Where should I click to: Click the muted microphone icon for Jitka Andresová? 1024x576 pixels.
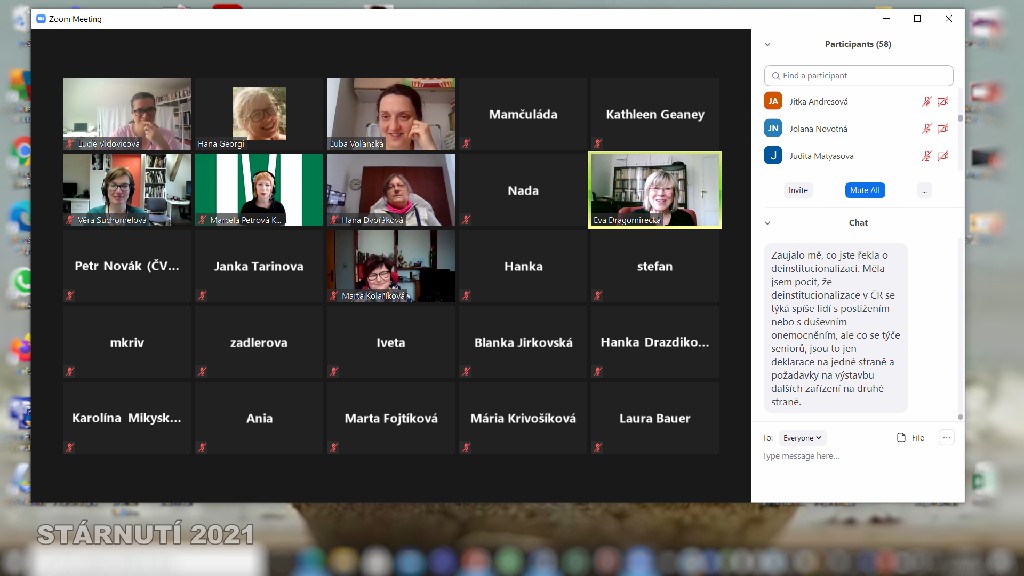click(x=927, y=101)
